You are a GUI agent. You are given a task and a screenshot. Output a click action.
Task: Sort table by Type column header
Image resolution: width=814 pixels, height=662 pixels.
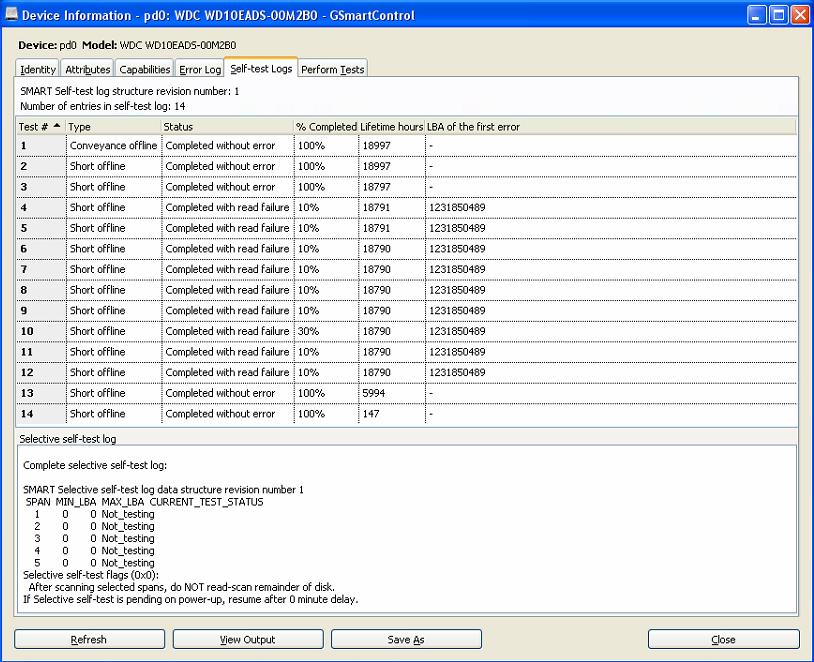coord(113,127)
